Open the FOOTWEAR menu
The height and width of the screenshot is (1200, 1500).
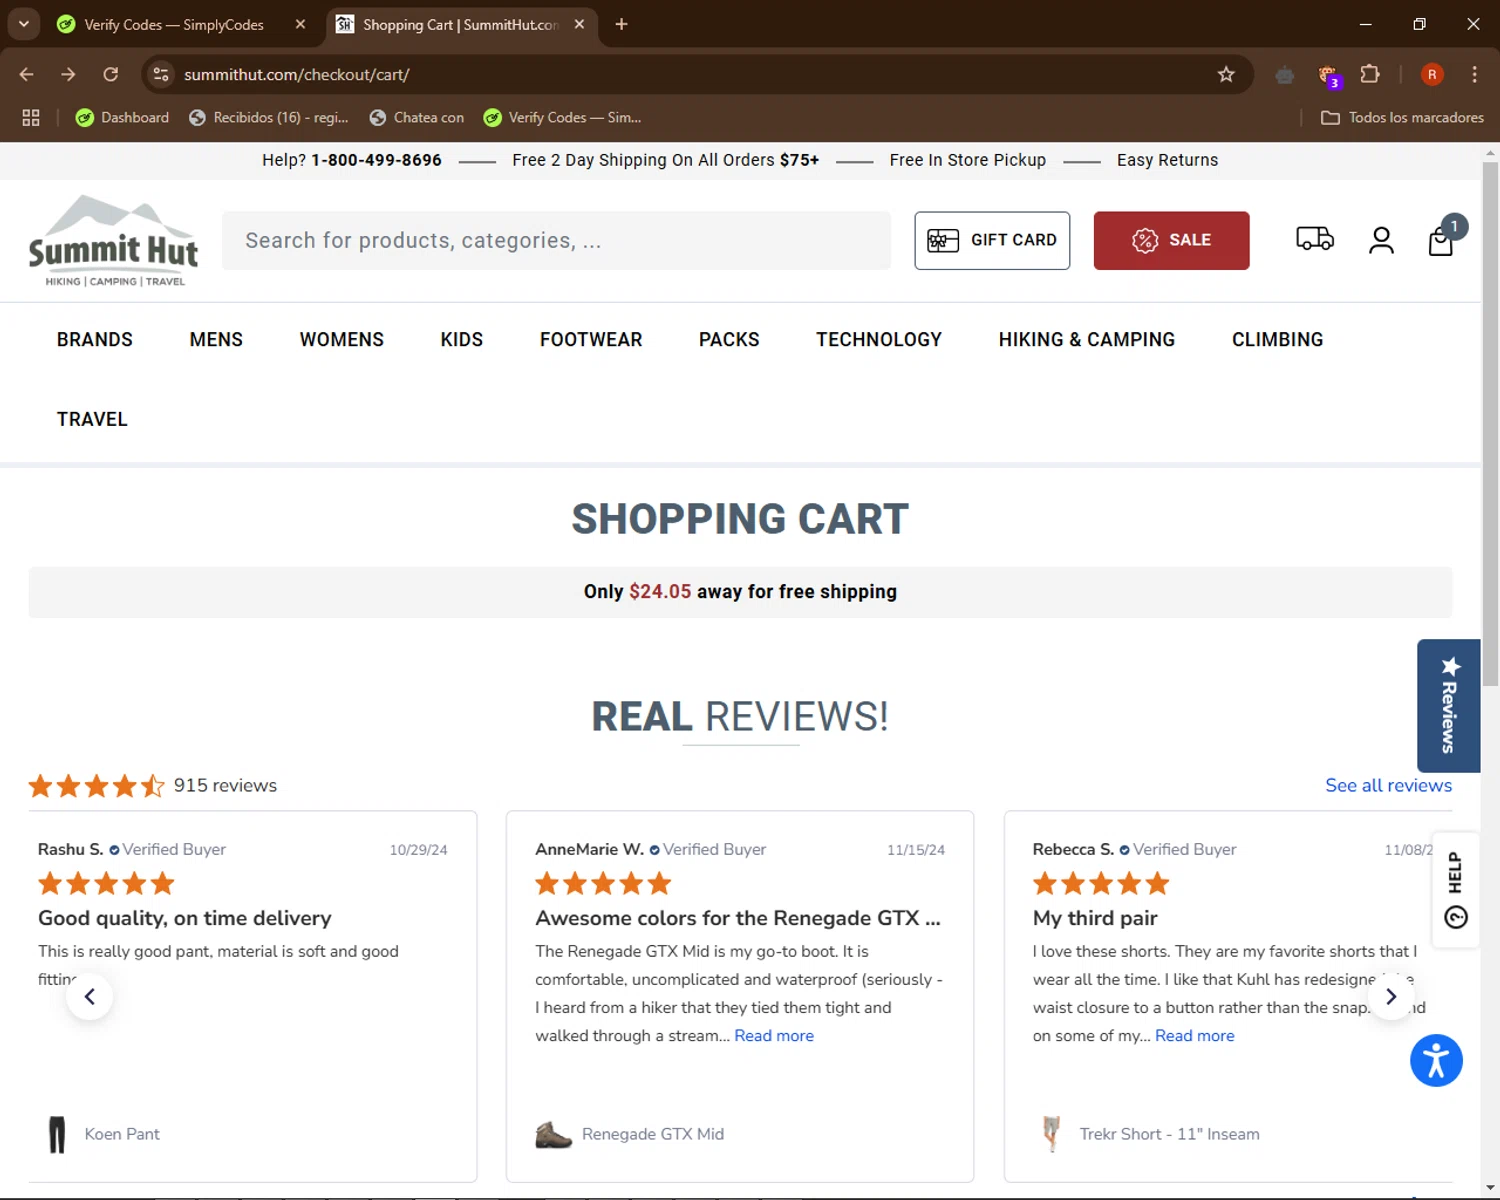[591, 340]
